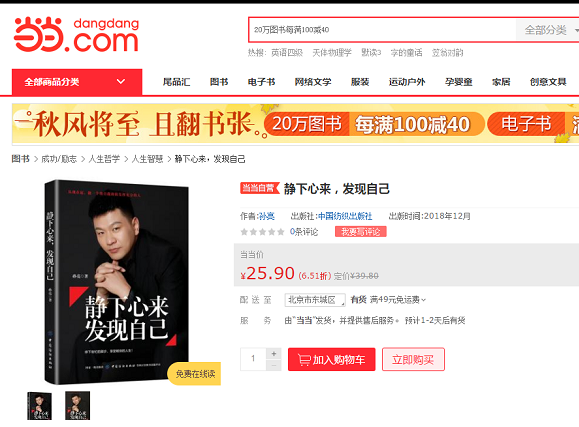Viewport: 579px width, 427px height.
Task: Expand the 全部商品分类 category menu
Action: (77, 82)
